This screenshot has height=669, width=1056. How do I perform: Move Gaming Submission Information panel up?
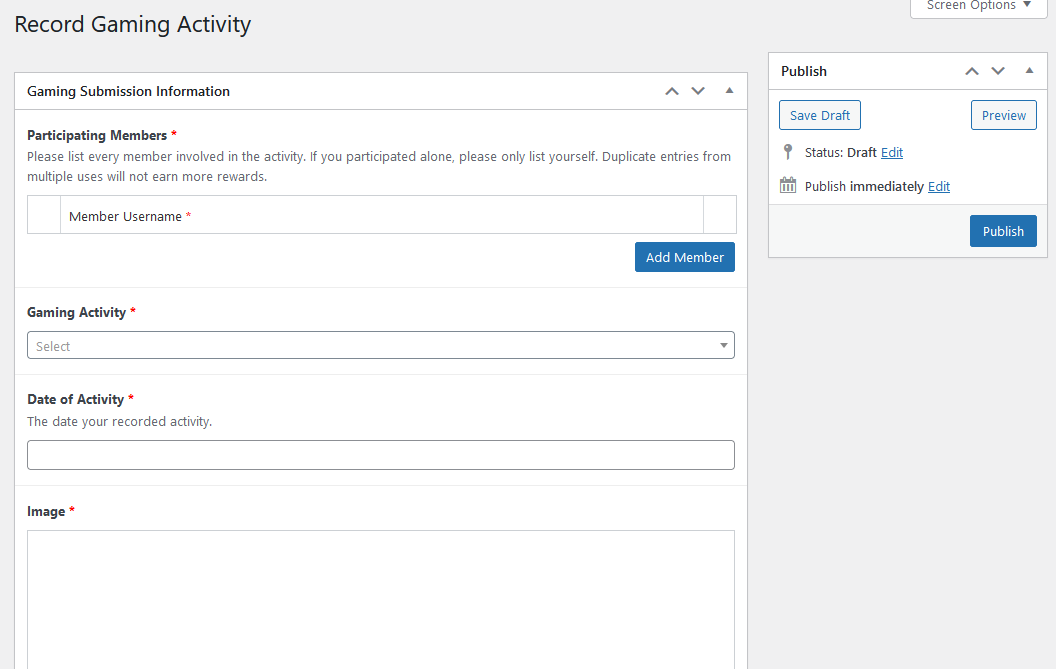(x=672, y=91)
